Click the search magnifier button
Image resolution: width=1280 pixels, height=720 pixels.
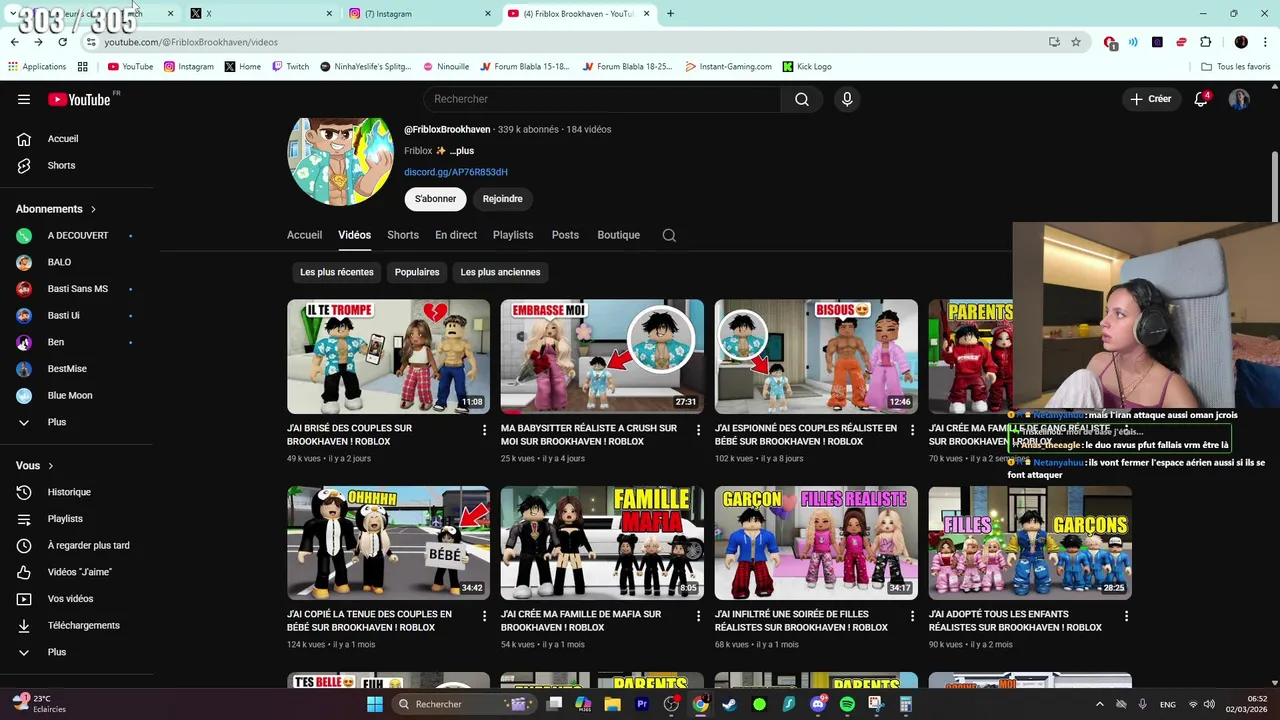(x=802, y=99)
